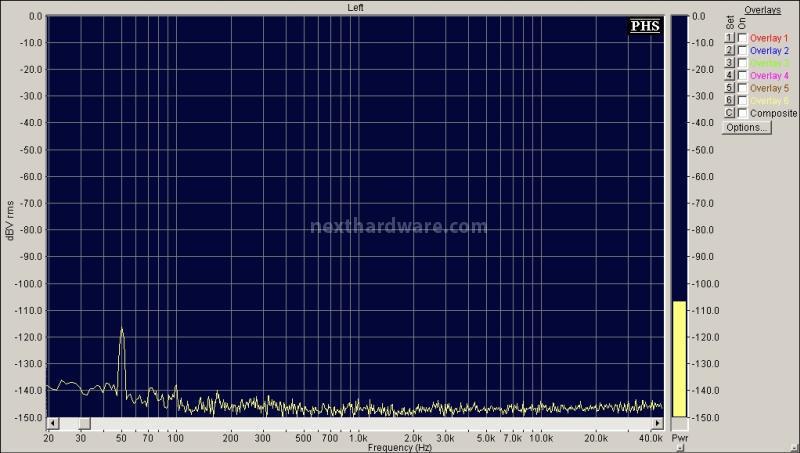This screenshot has width=800, height=453.
Task: Click the 40.0k frequency axis label
Action: pyautogui.click(x=651, y=438)
